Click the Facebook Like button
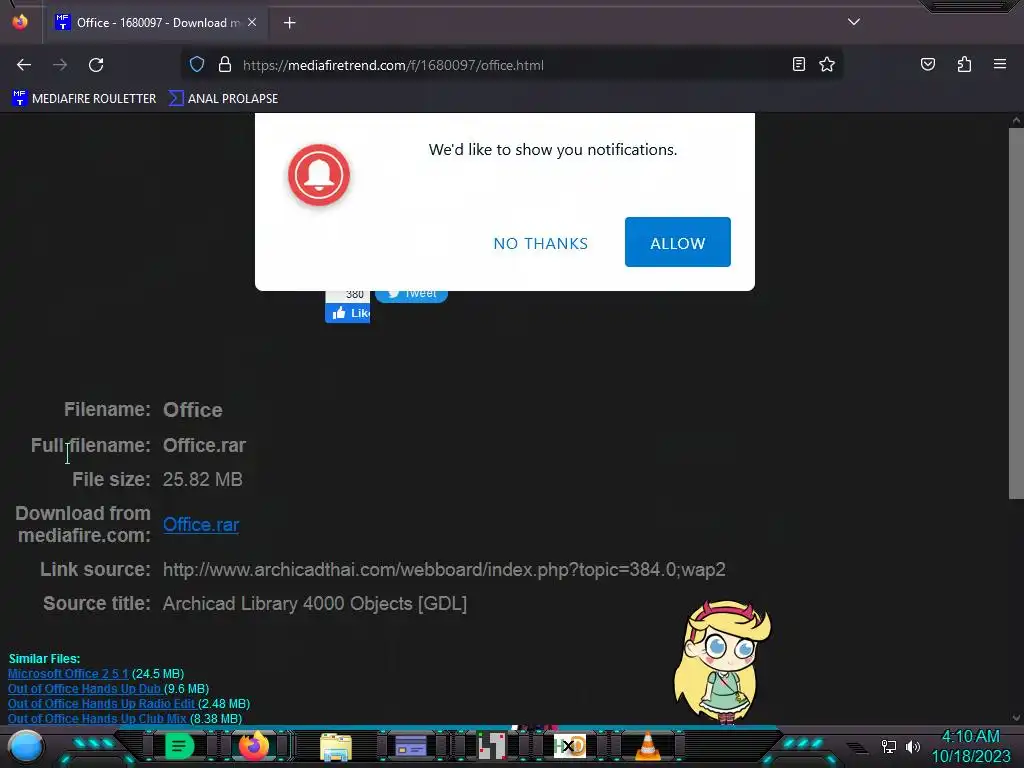 [347, 313]
